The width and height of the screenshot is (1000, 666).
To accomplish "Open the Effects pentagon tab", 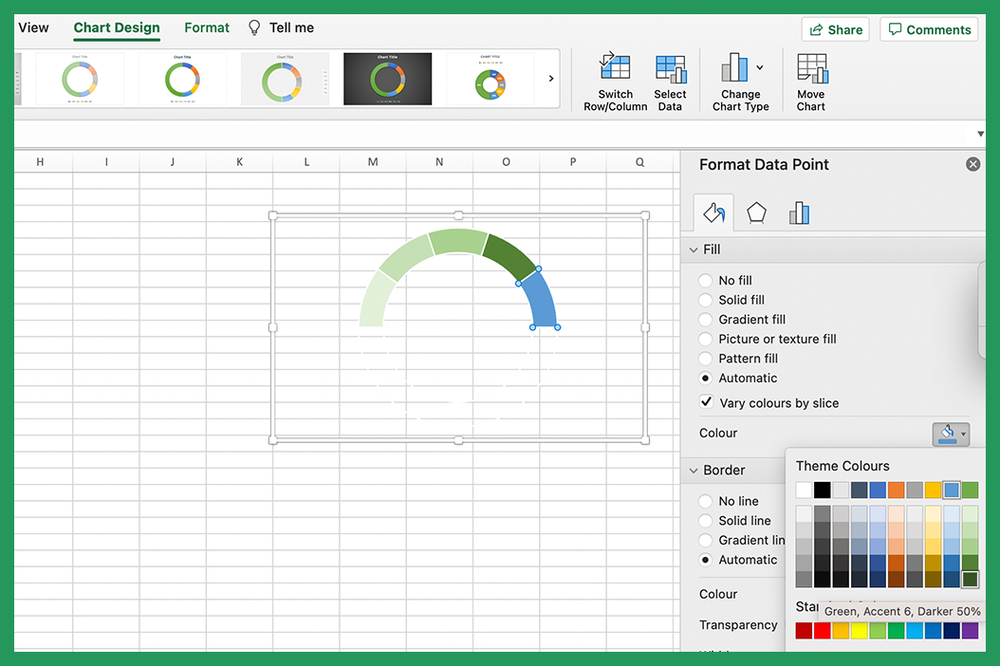I will click(x=755, y=212).
